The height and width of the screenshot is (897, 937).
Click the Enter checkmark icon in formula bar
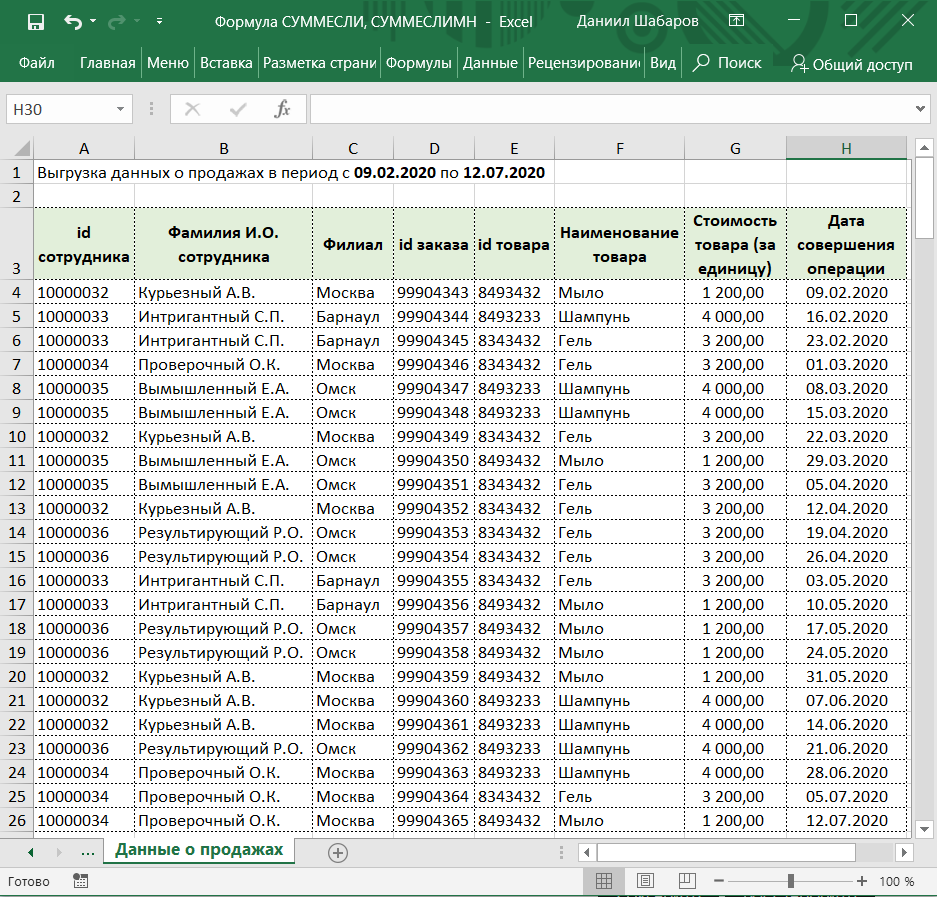238,109
